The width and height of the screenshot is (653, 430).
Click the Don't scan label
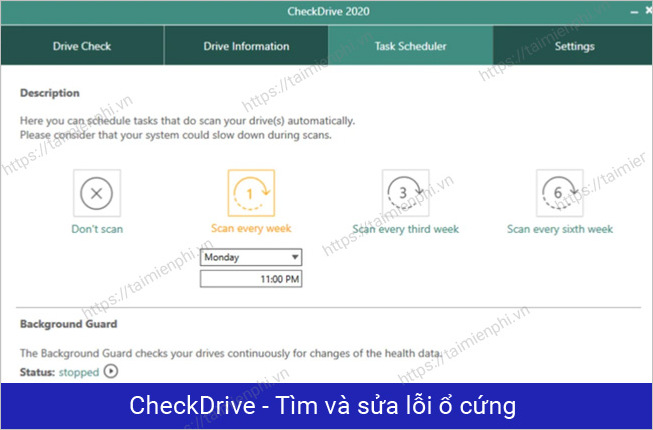[x=97, y=229]
